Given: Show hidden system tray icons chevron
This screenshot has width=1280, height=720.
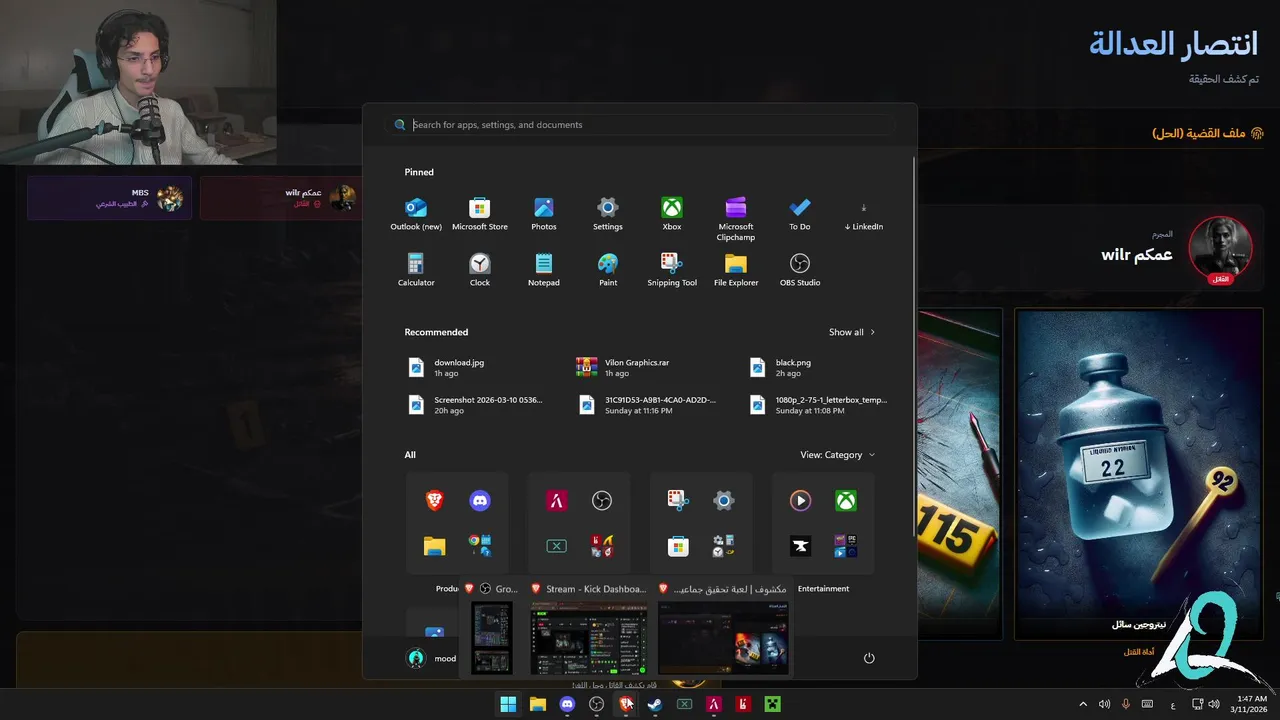Looking at the screenshot, I should [x=1083, y=704].
